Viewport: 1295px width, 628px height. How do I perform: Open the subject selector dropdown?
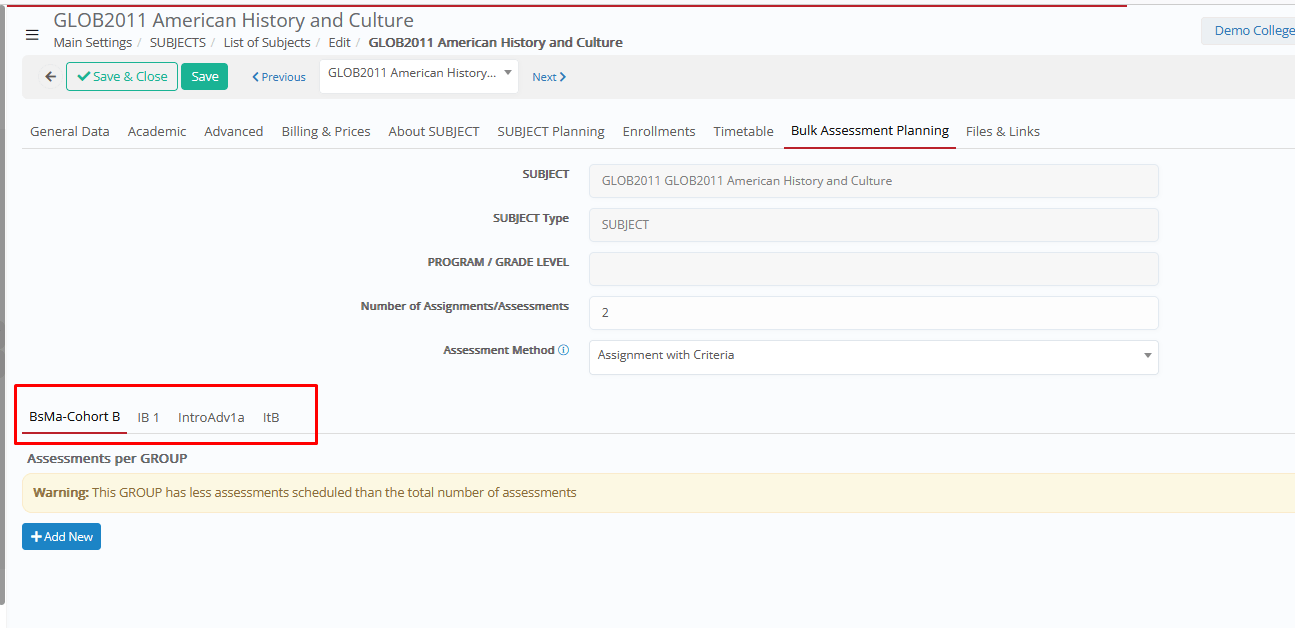(x=418, y=74)
